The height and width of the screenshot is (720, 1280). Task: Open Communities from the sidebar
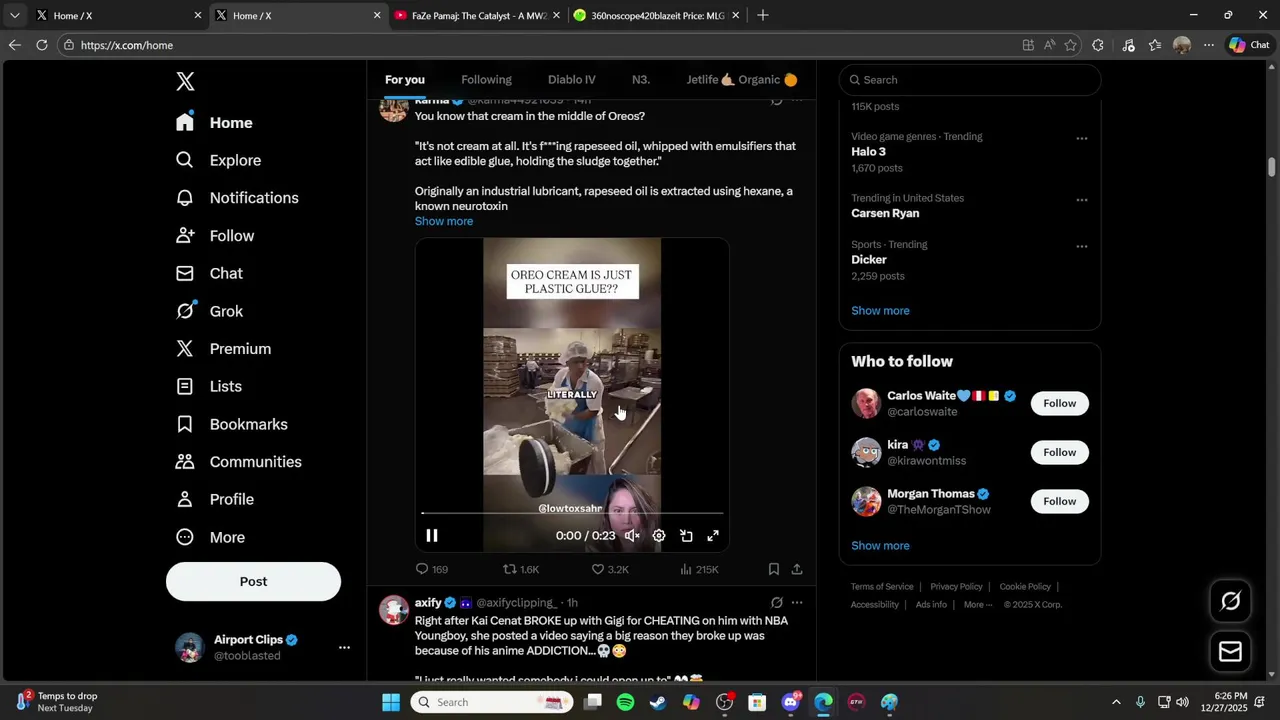click(x=238, y=462)
